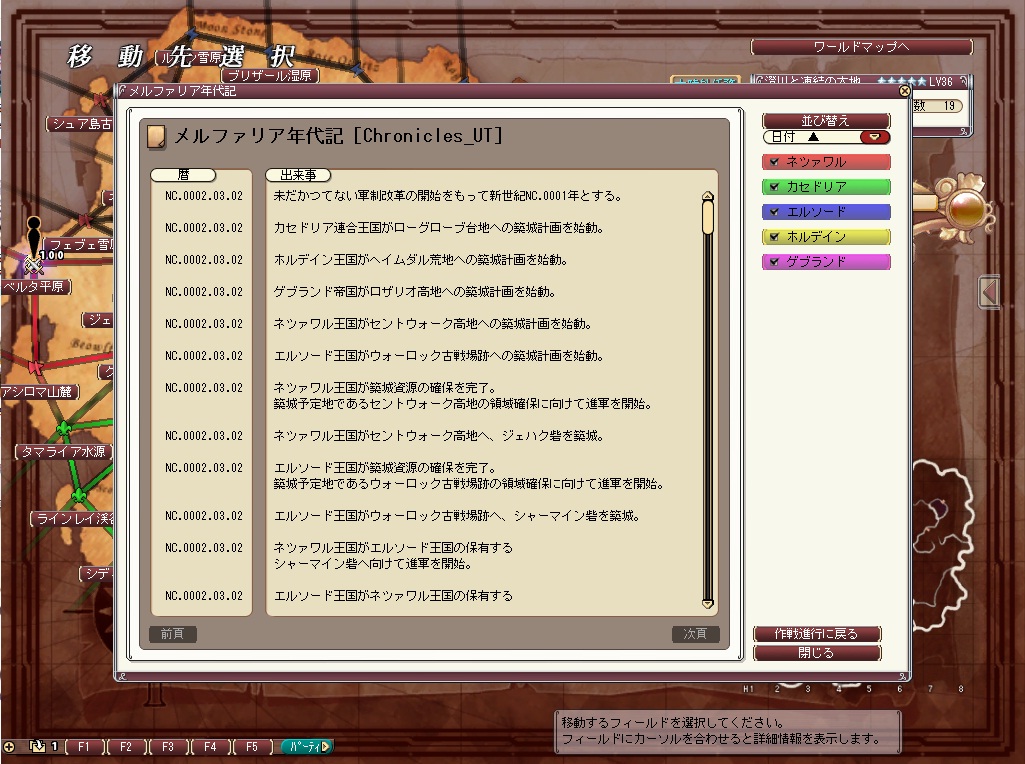This screenshot has height=764, width=1025.
Task: Click 作戦進行に戻る button
Action: click(x=816, y=634)
